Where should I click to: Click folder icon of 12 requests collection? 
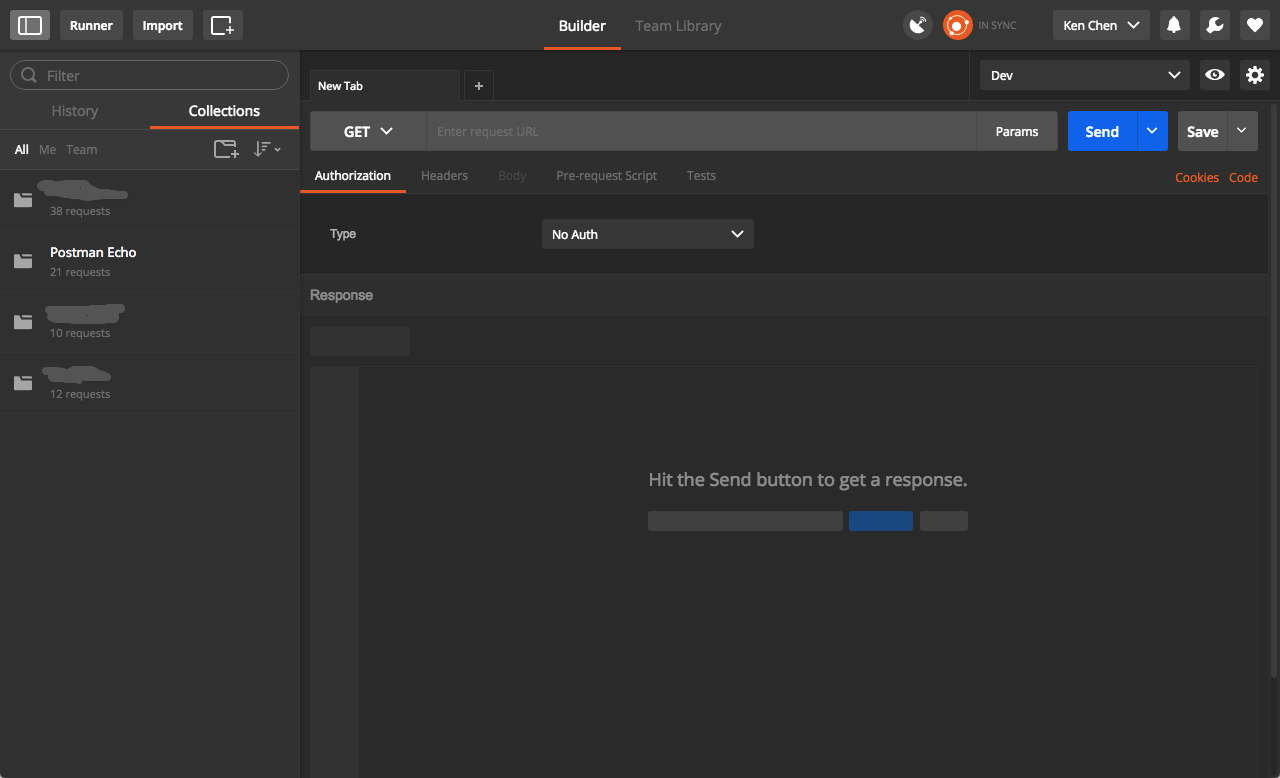(x=23, y=383)
